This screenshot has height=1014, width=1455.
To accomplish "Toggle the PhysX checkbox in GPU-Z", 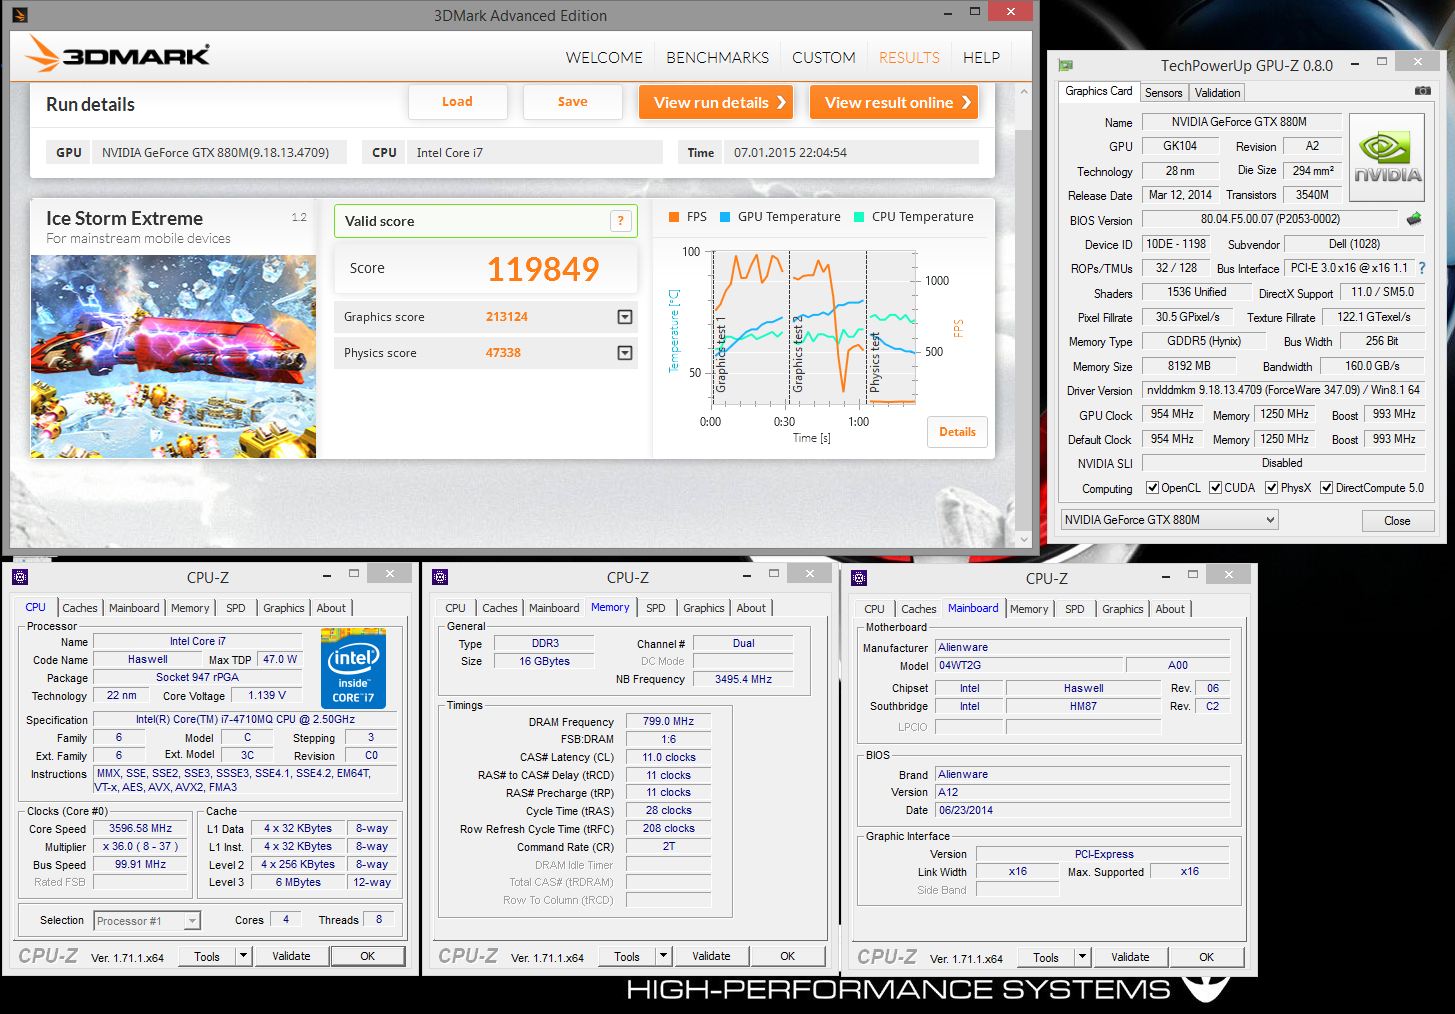I will (1271, 488).
